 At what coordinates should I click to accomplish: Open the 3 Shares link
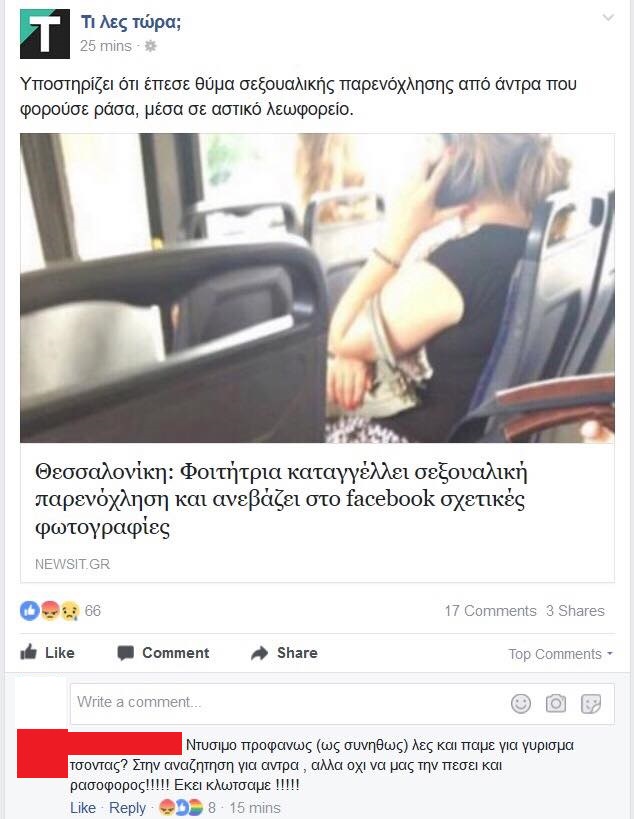click(x=575, y=611)
